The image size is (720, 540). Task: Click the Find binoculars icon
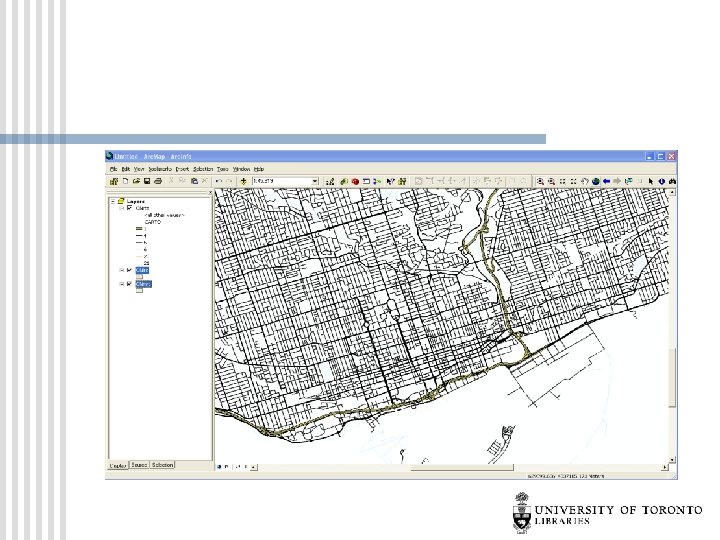672,181
